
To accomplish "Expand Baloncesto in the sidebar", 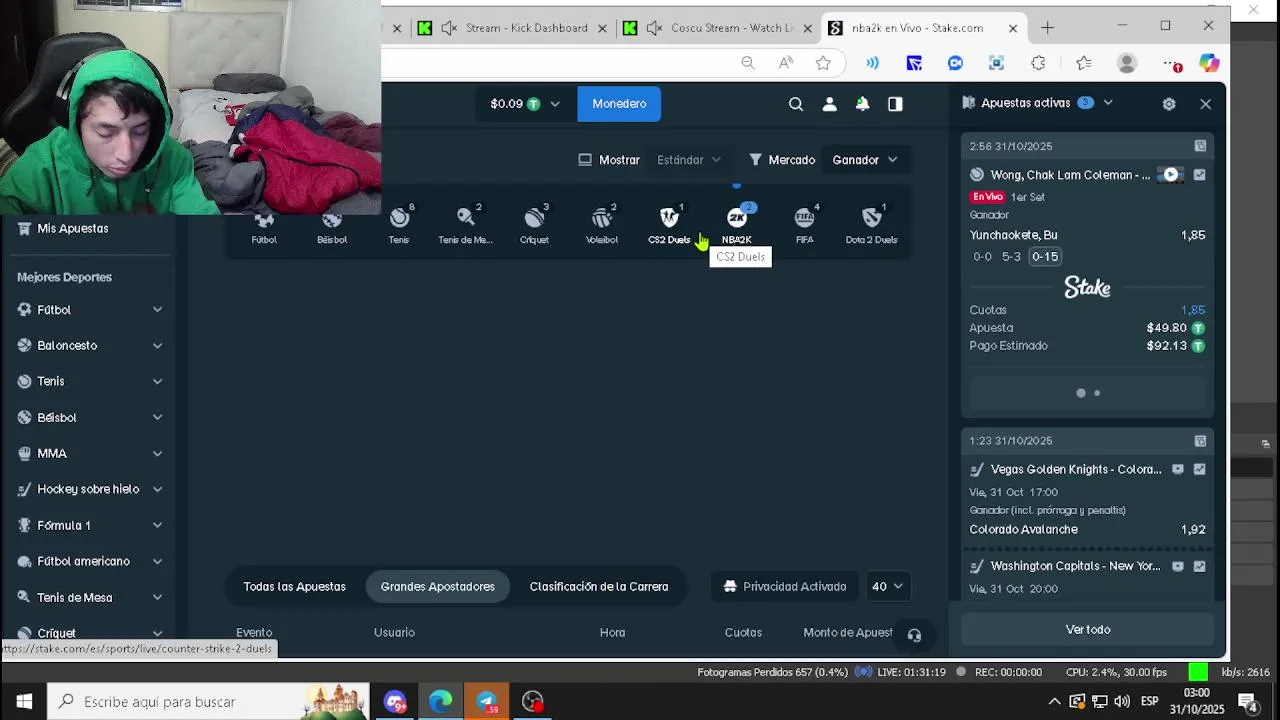I will [x=157, y=346].
